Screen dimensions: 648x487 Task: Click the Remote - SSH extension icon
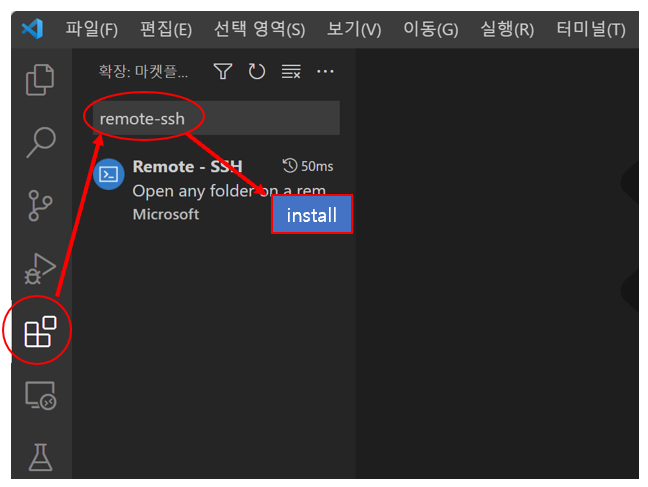109,174
